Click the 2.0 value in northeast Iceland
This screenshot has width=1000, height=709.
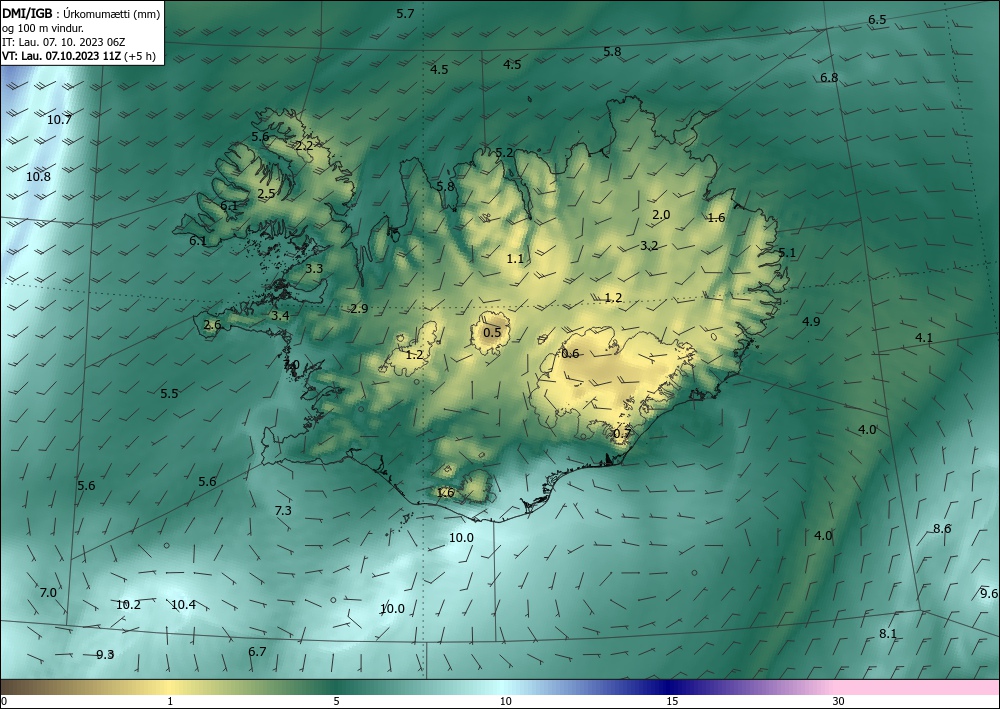[x=661, y=215]
